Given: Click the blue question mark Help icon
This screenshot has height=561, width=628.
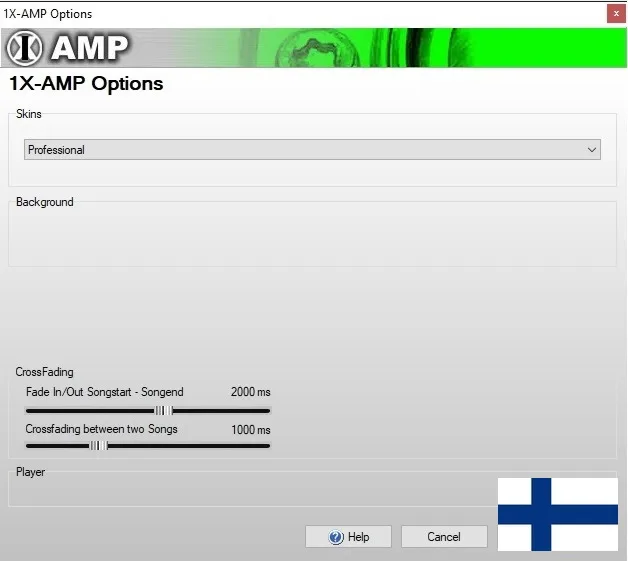Looking at the screenshot, I should click(336, 537).
